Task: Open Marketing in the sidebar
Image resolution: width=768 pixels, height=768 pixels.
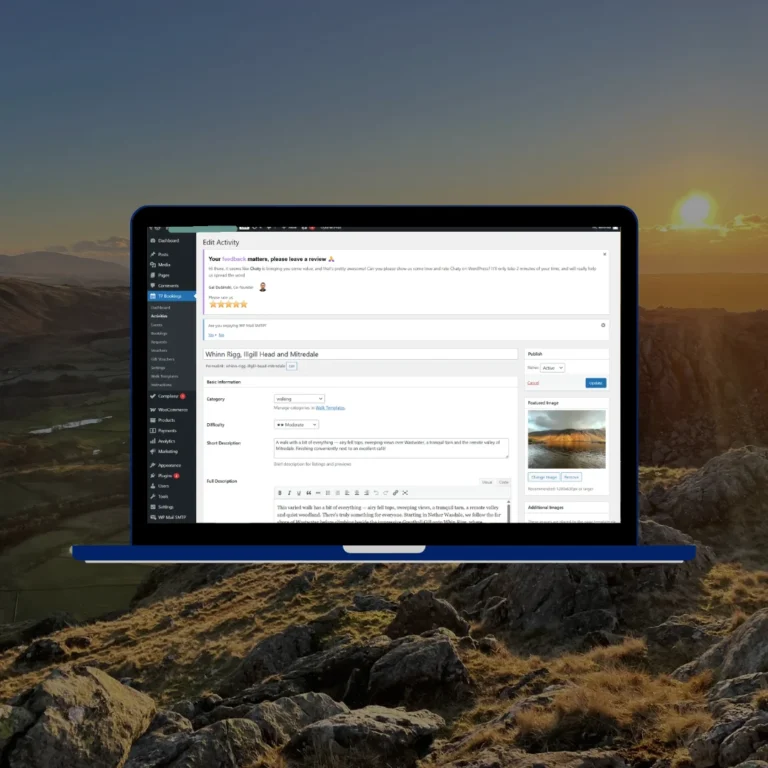Action: tap(171, 451)
